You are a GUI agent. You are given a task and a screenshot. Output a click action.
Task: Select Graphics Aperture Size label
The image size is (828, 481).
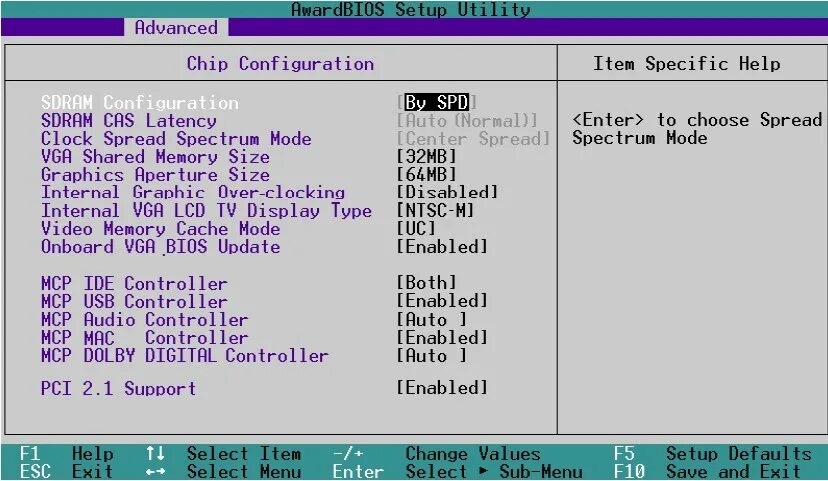click(x=155, y=175)
